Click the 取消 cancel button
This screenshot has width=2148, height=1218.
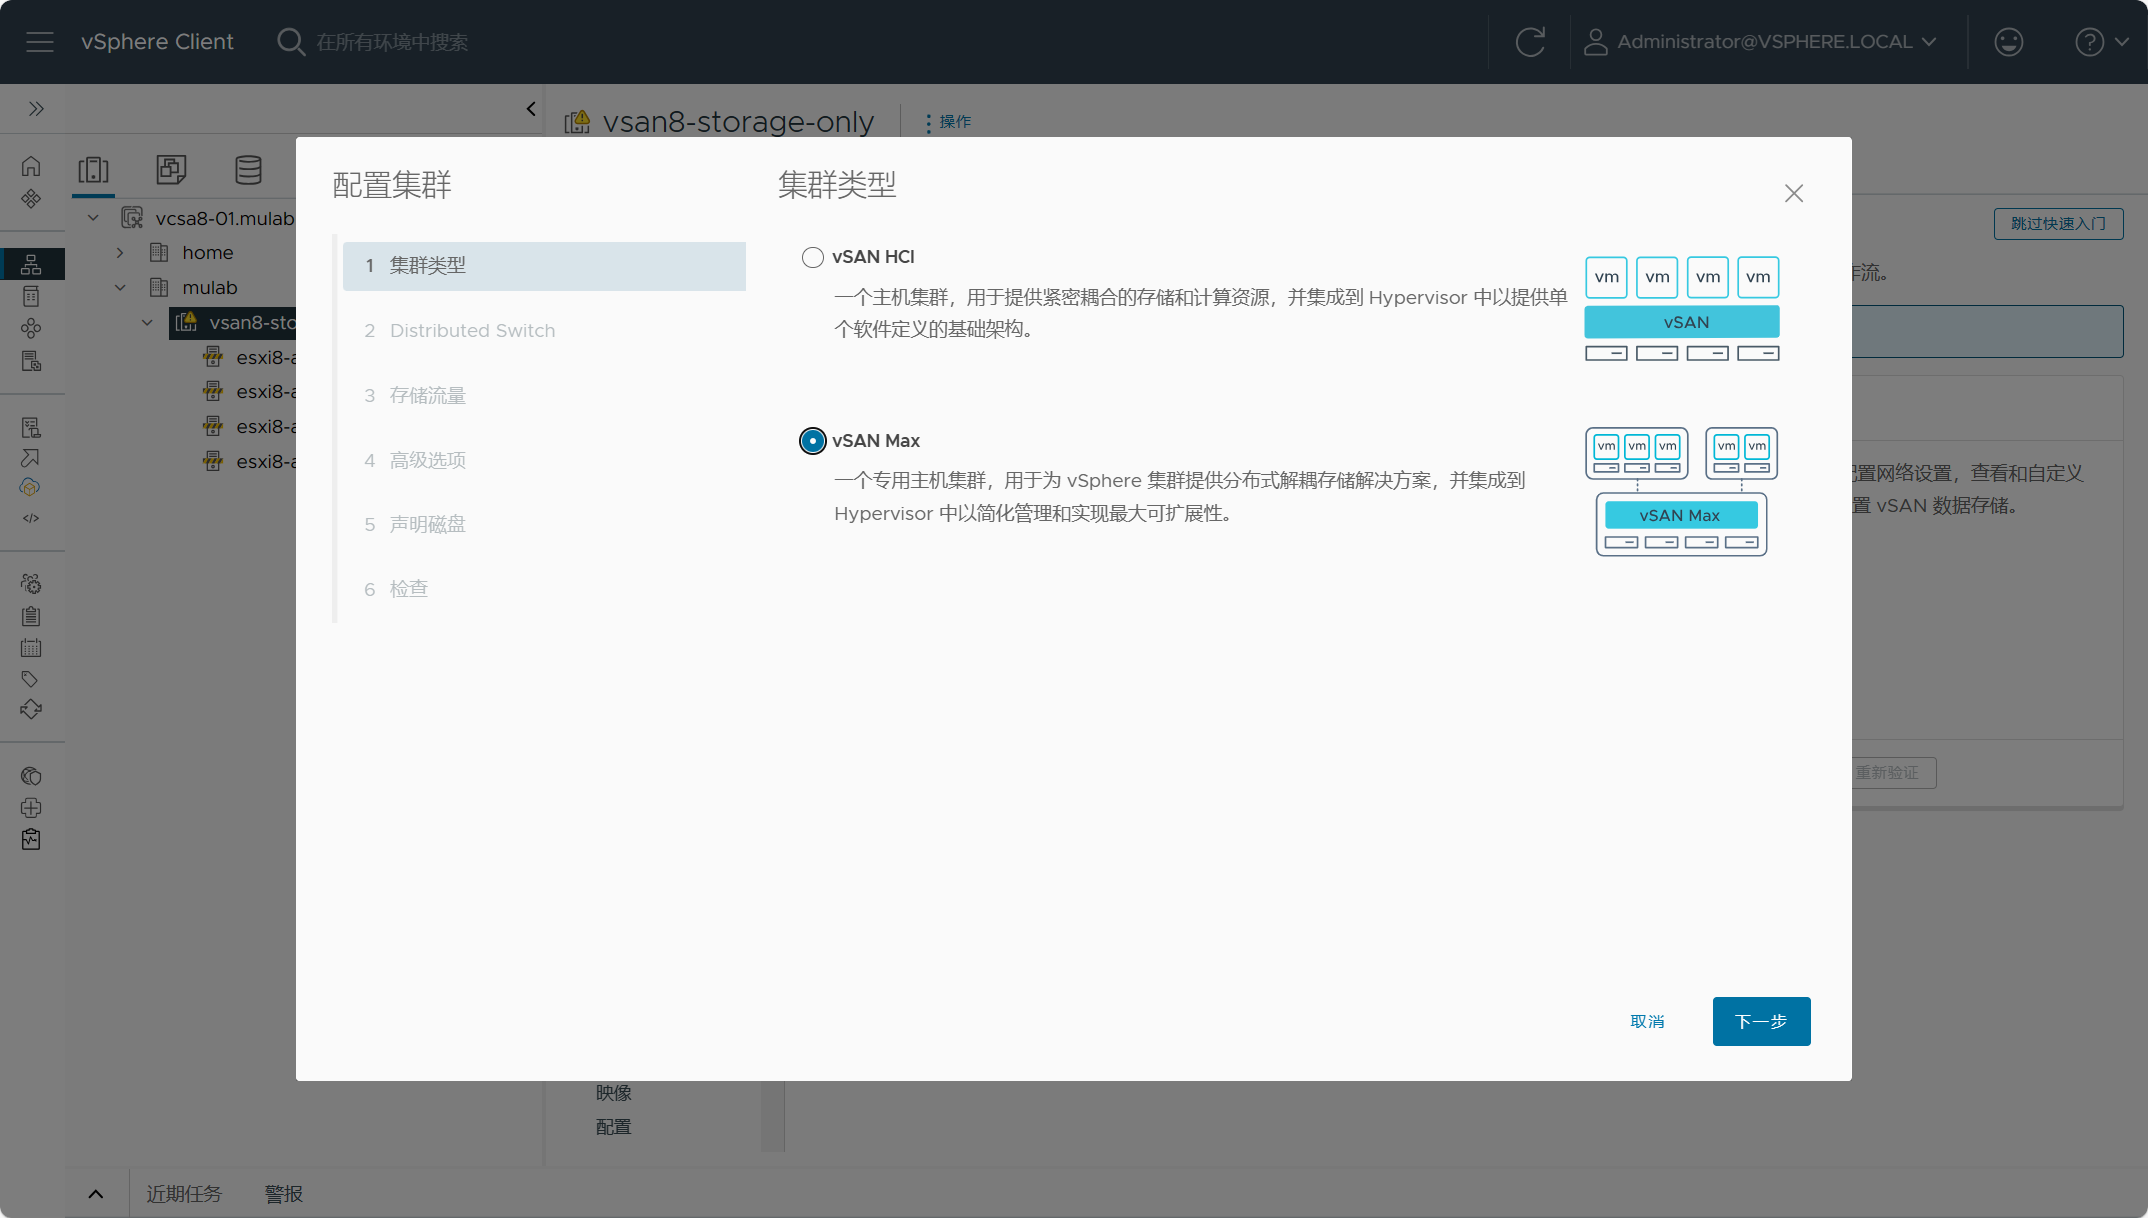[x=1647, y=1021]
